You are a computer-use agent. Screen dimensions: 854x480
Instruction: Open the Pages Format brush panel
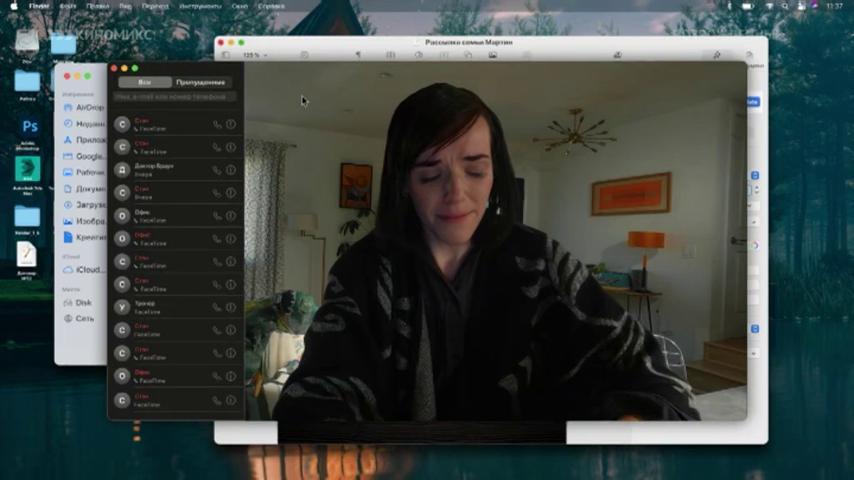pos(717,55)
